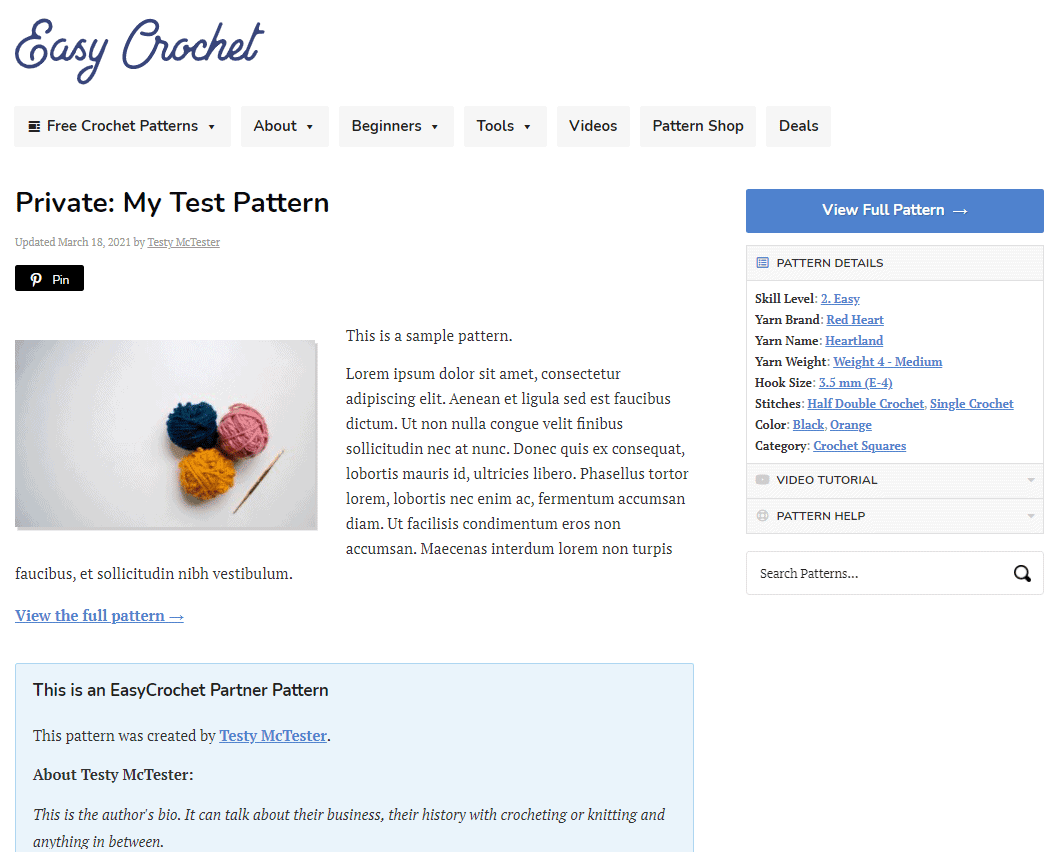Image resolution: width=1061 pixels, height=852 pixels.
Task: Open the Half Double Crochet stitch link
Action: click(x=865, y=404)
